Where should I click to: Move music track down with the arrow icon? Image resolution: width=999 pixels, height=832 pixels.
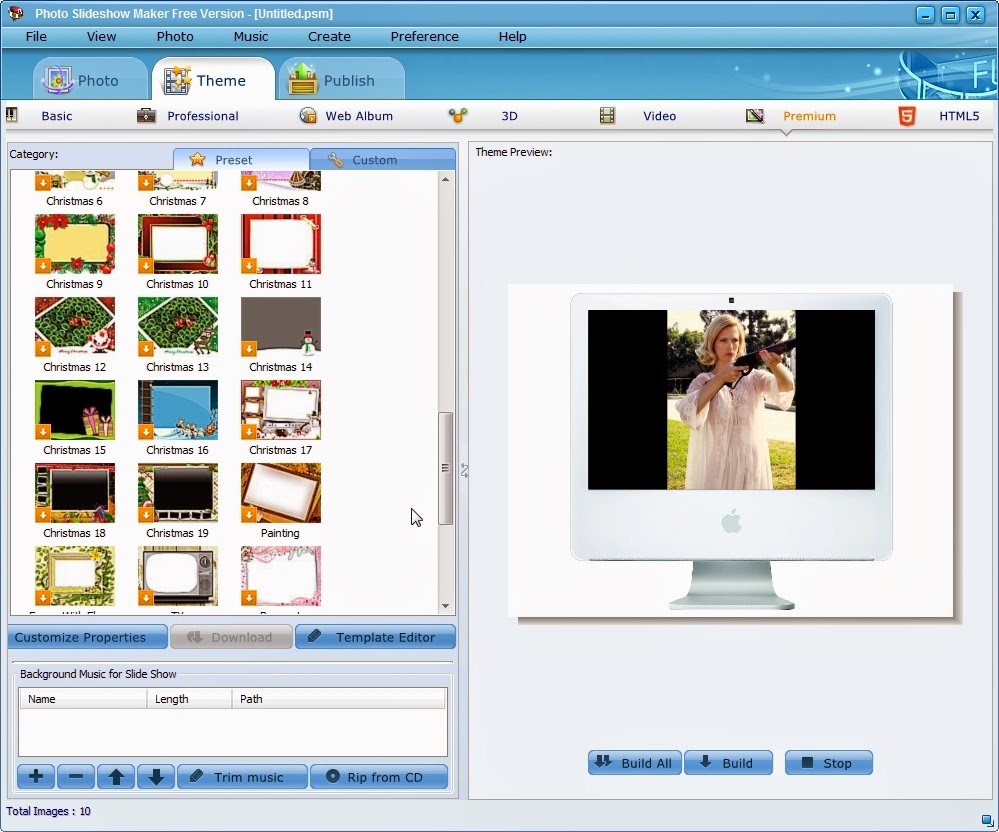[155, 776]
